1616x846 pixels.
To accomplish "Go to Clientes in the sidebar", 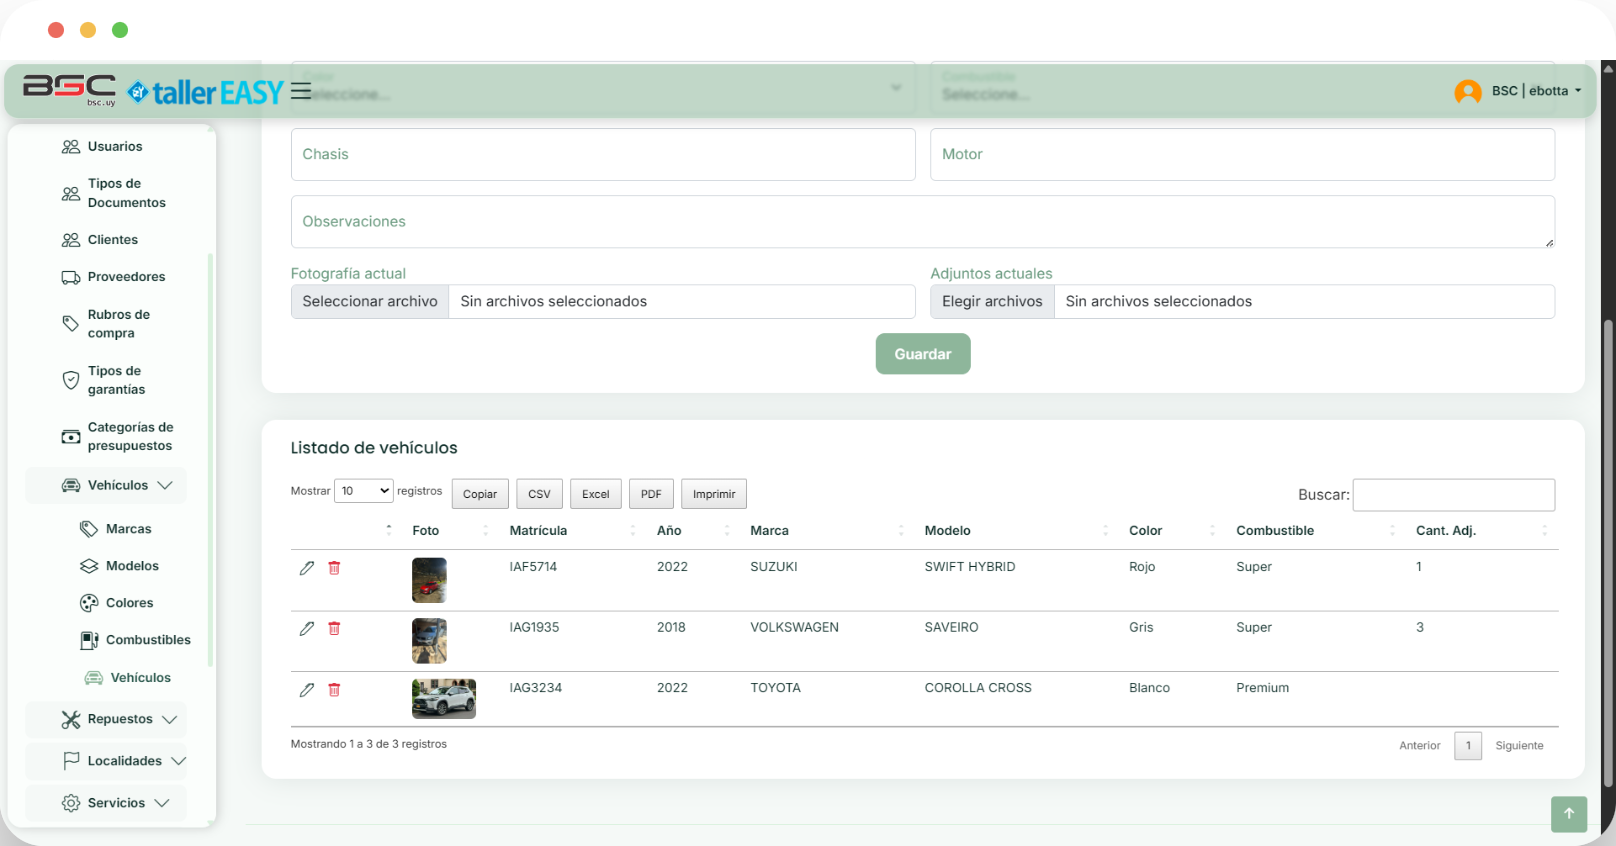I will 112,240.
